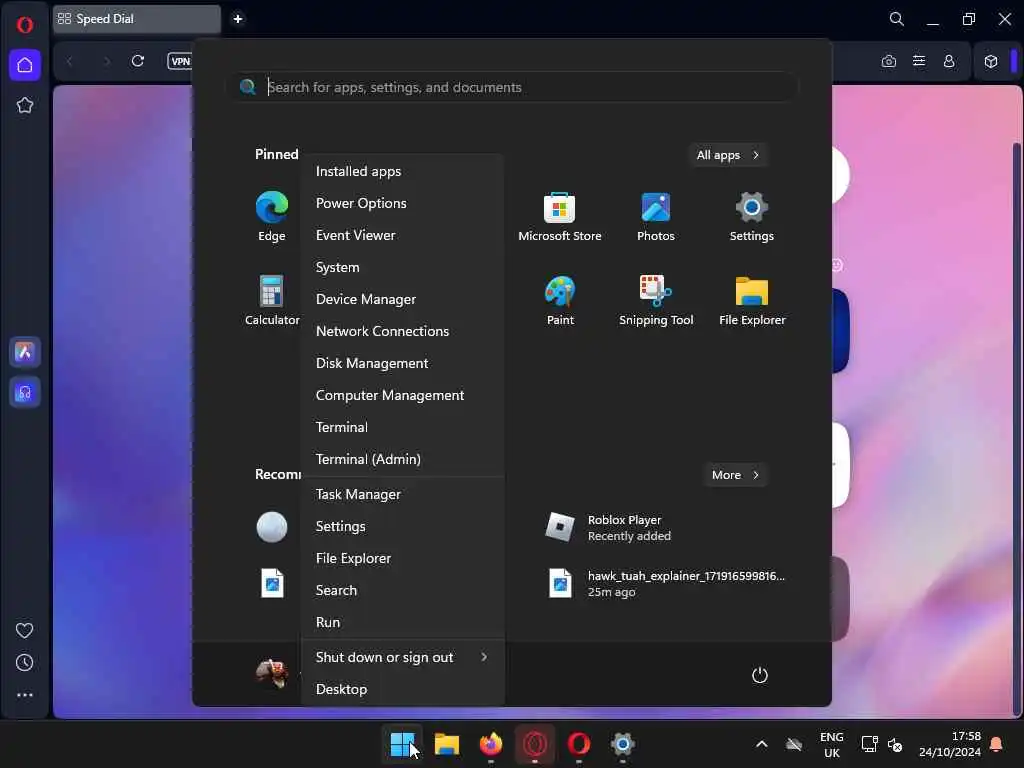Launch Snipping Tool from pinned apps
The width and height of the screenshot is (1024, 768).
point(656,300)
